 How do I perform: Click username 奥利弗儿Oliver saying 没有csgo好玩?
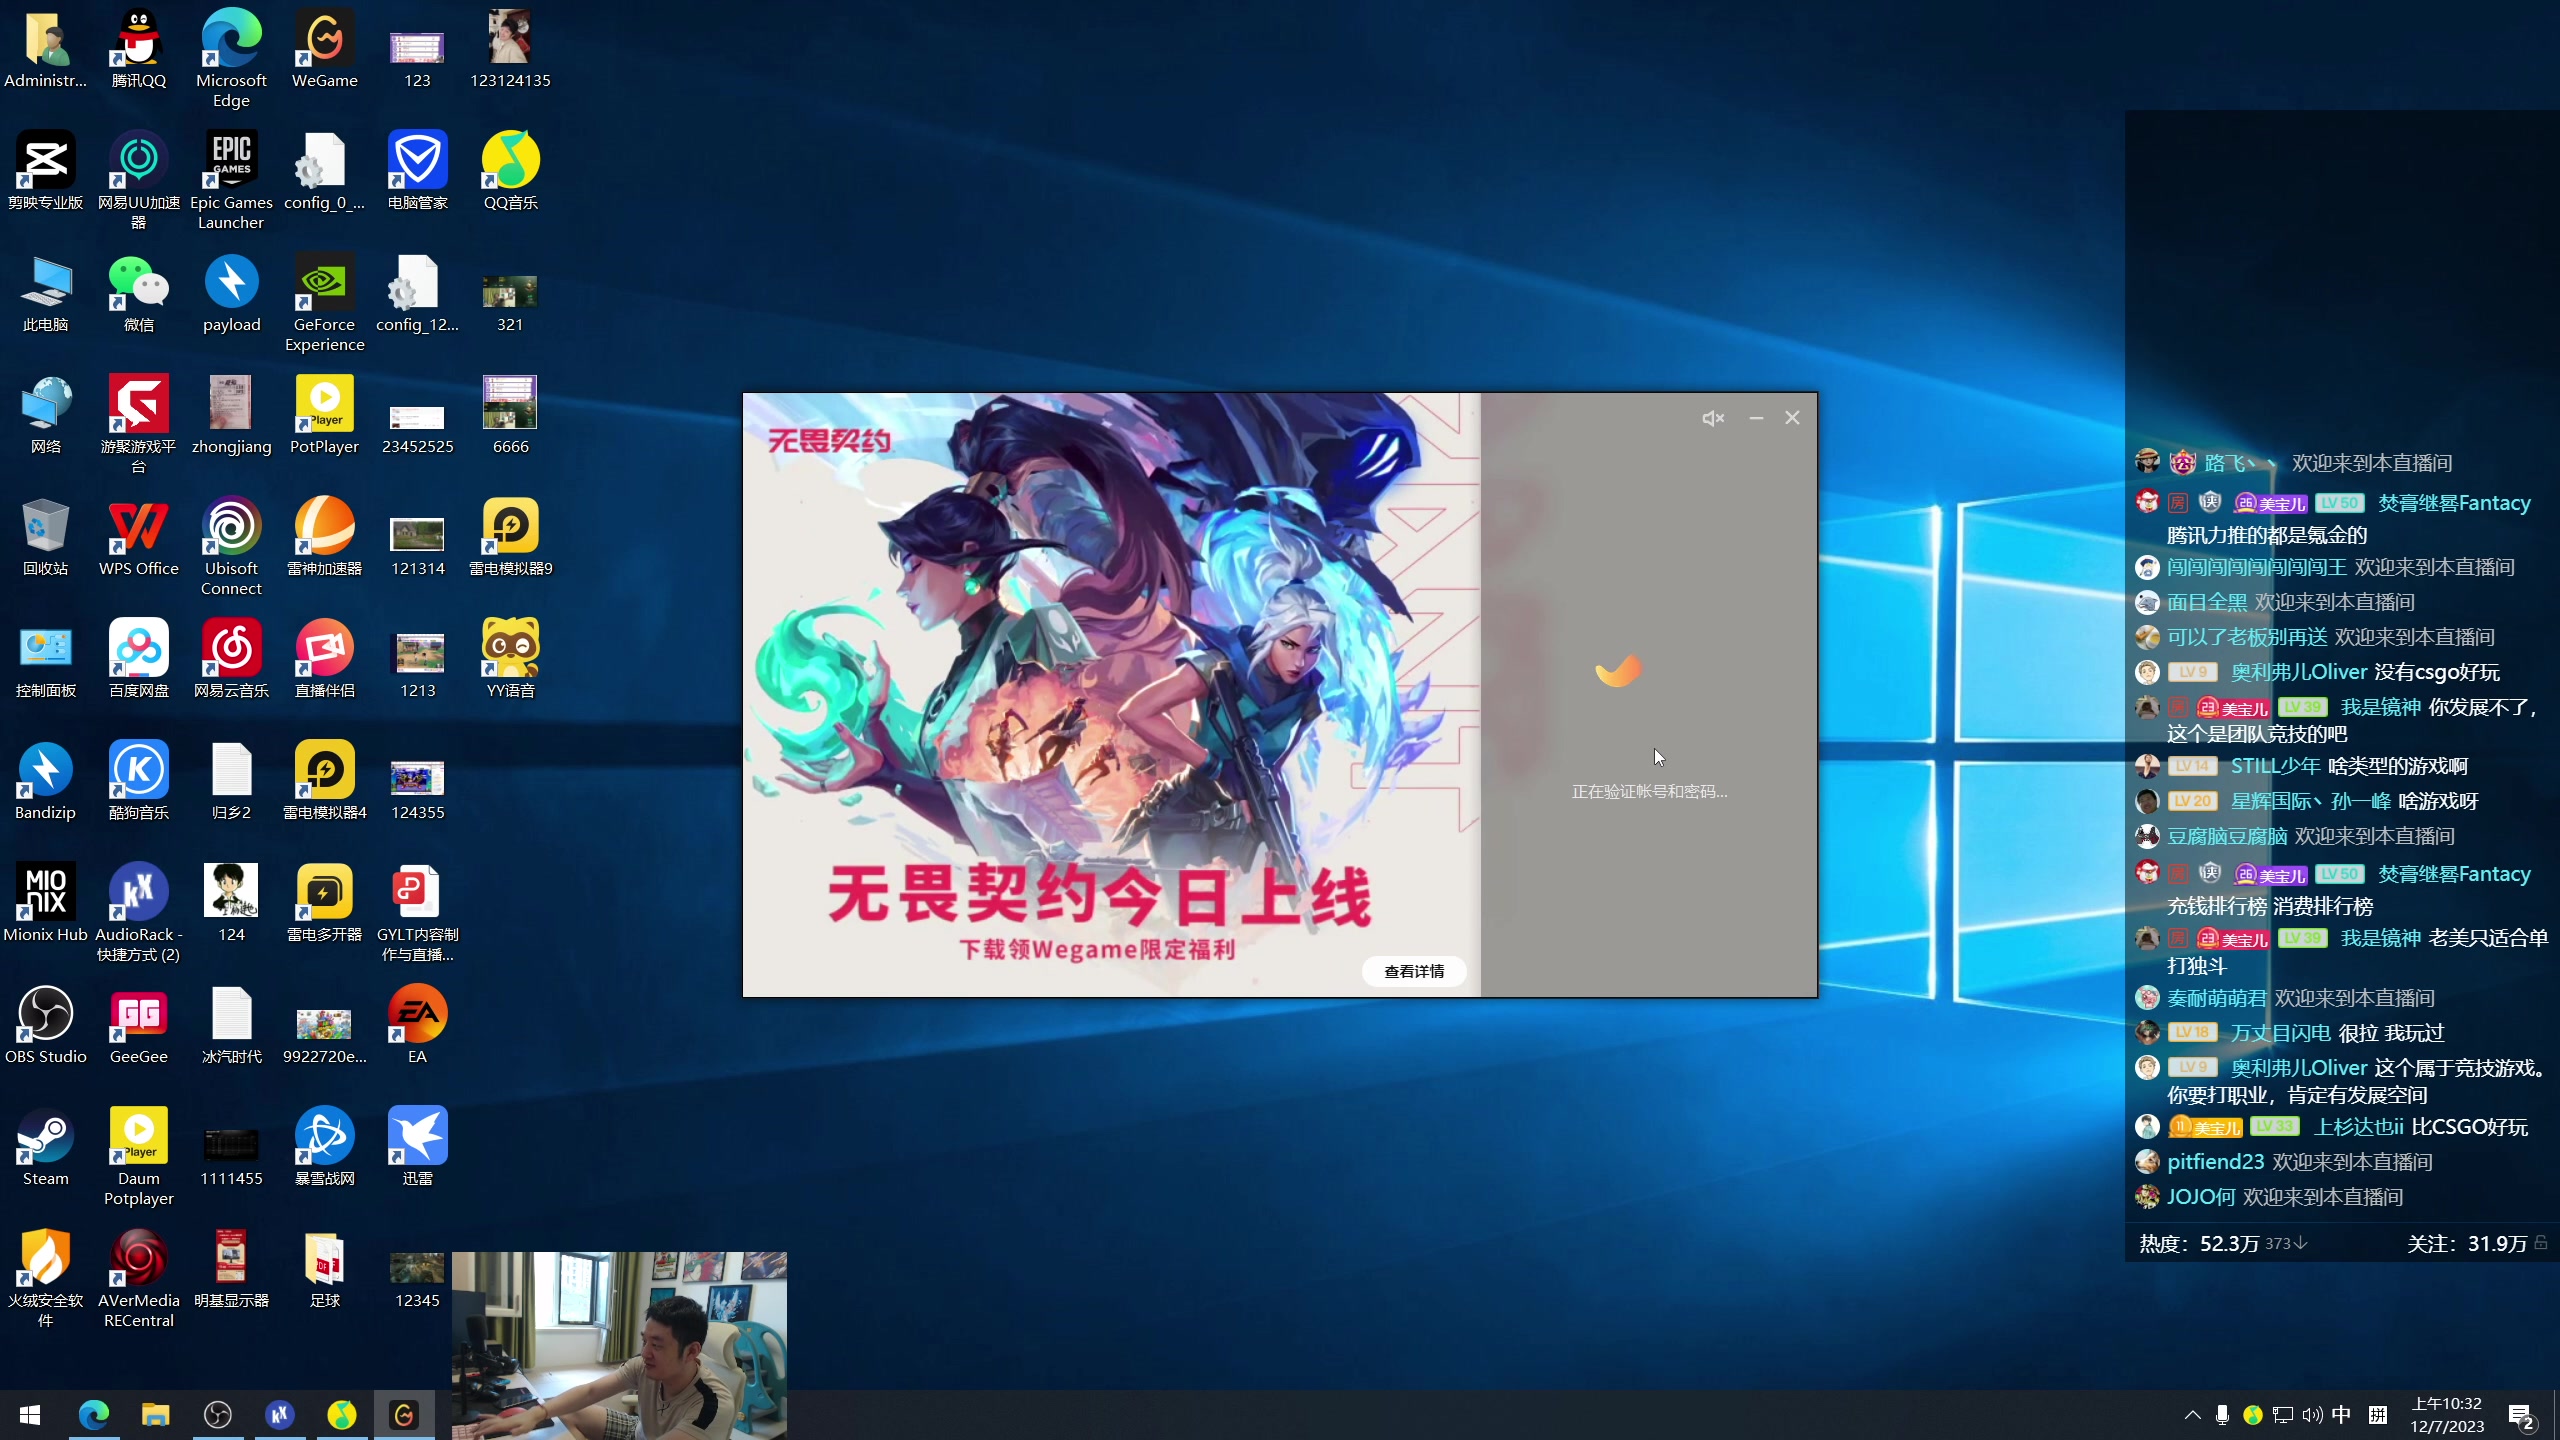click(x=2299, y=672)
